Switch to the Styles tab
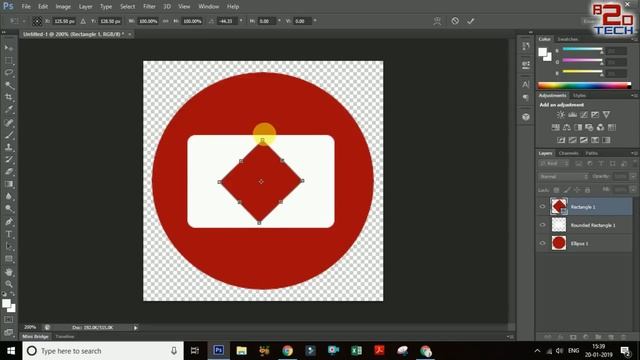 pyautogui.click(x=579, y=96)
